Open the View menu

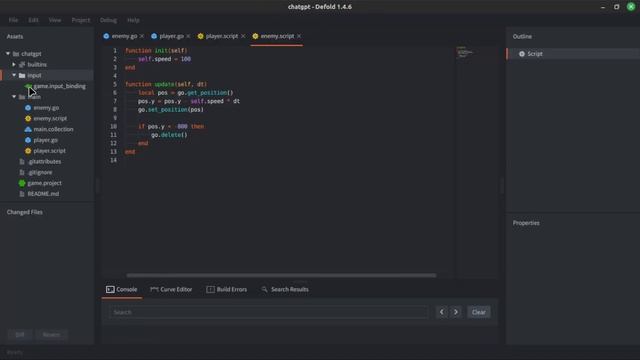(55, 20)
